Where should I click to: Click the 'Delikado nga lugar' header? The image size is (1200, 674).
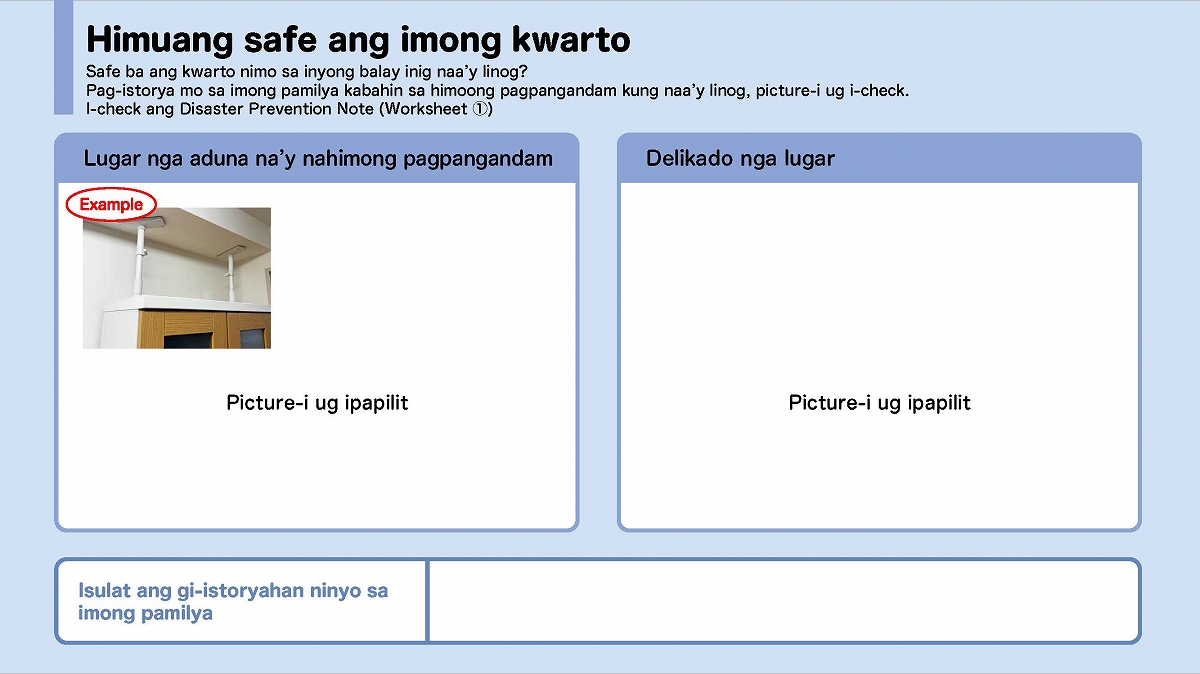740,158
